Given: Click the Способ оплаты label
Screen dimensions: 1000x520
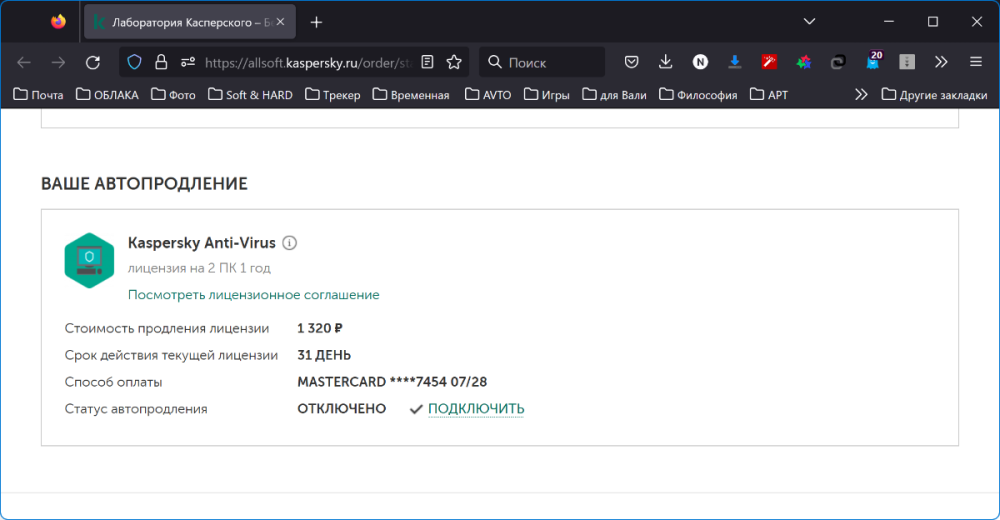Looking at the screenshot, I should point(114,382).
